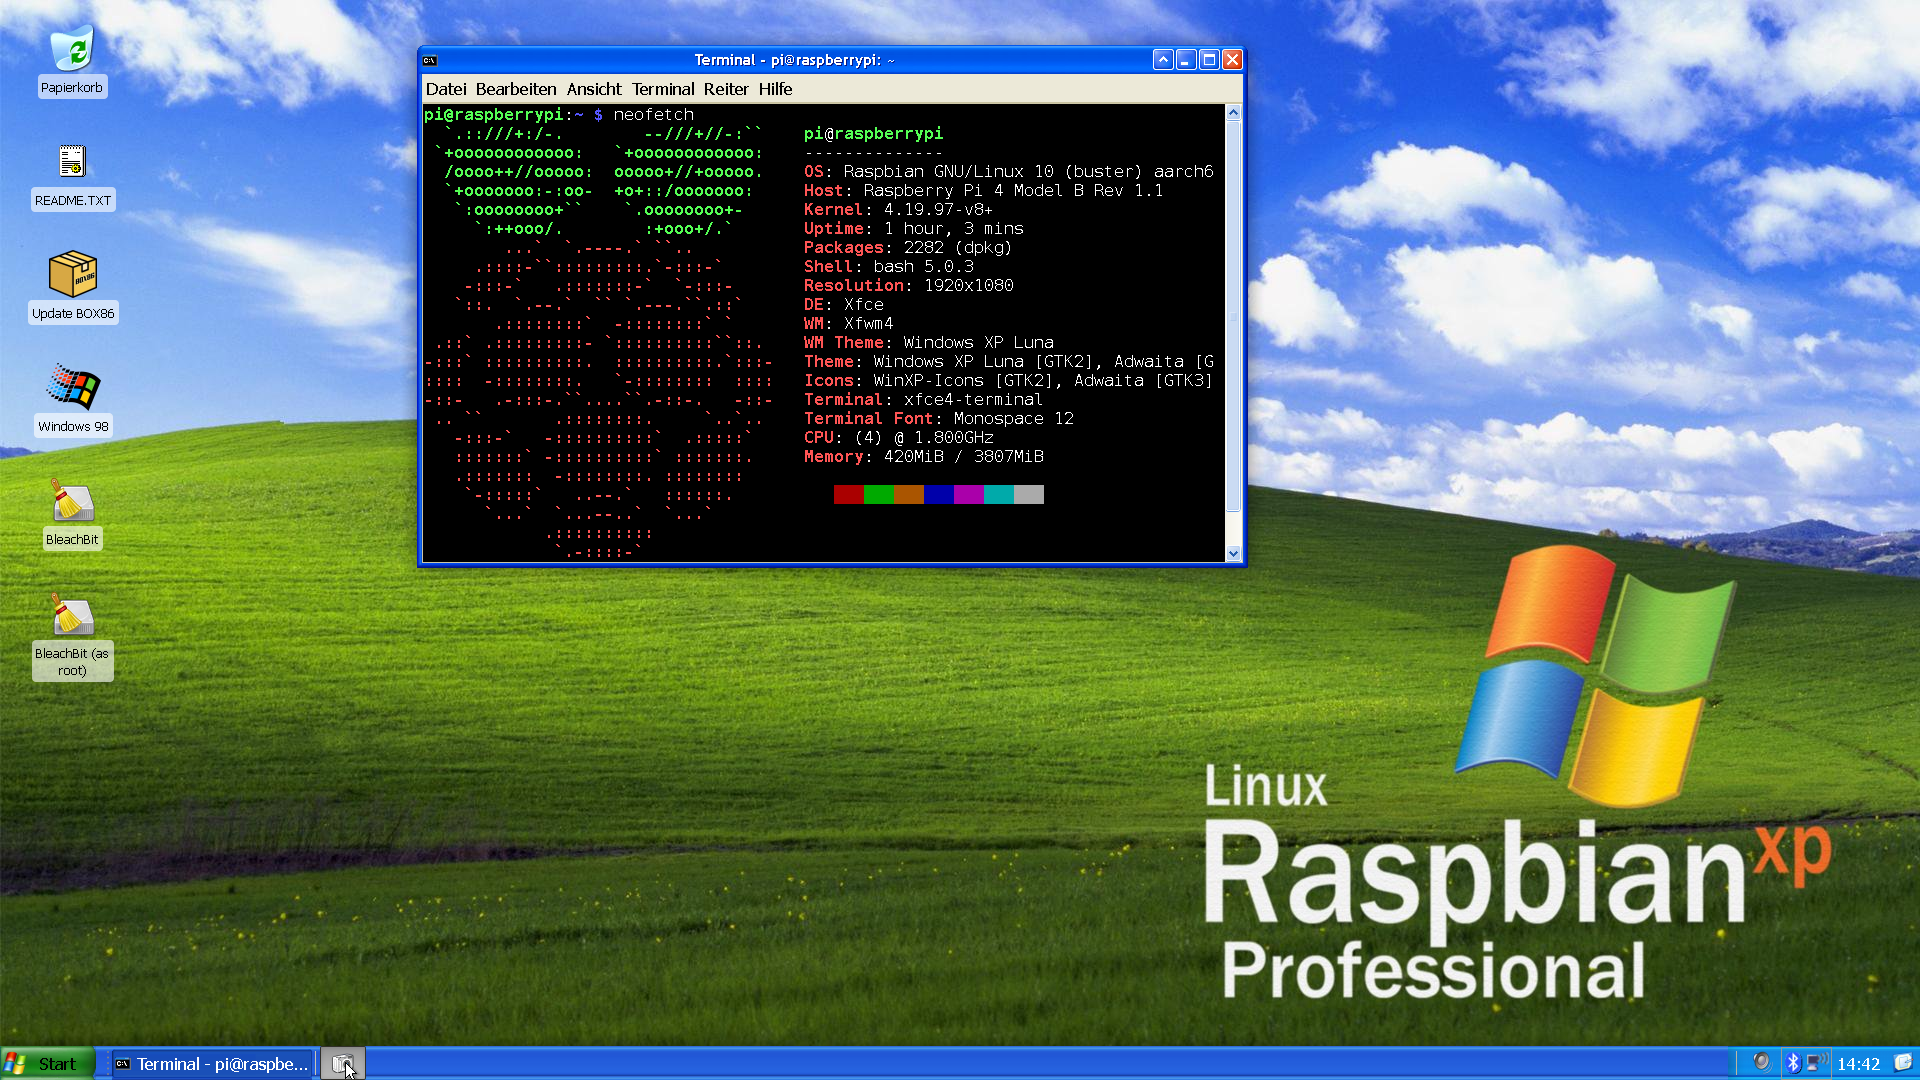Click the 'pi@raspberrypi' heading in neofetch output
Screen dimensions: 1920x1080
873,134
